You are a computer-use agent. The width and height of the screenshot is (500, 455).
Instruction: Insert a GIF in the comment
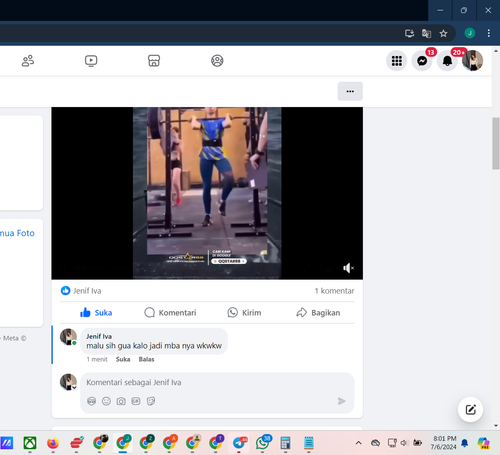click(x=136, y=401)
